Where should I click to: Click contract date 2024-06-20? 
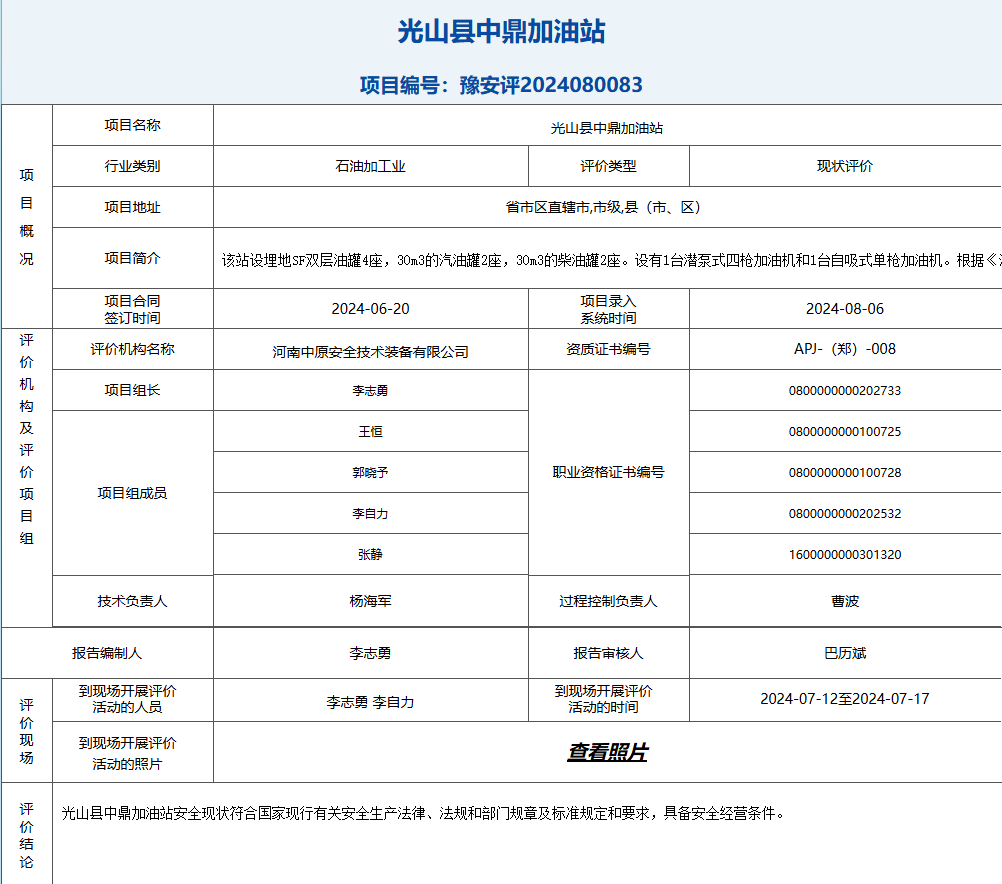coord(371,309)
